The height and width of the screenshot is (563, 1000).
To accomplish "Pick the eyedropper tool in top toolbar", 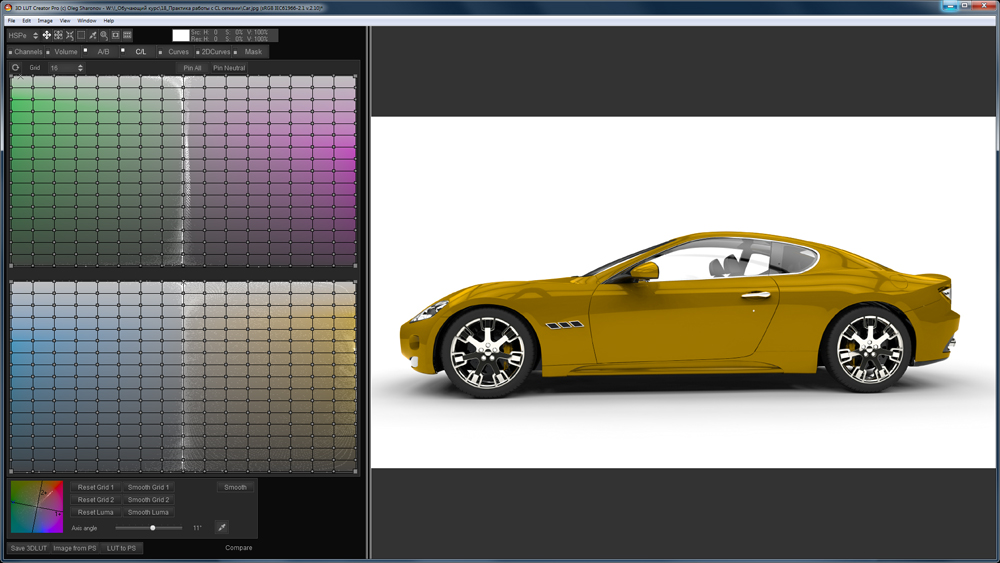I will (93, 35).
